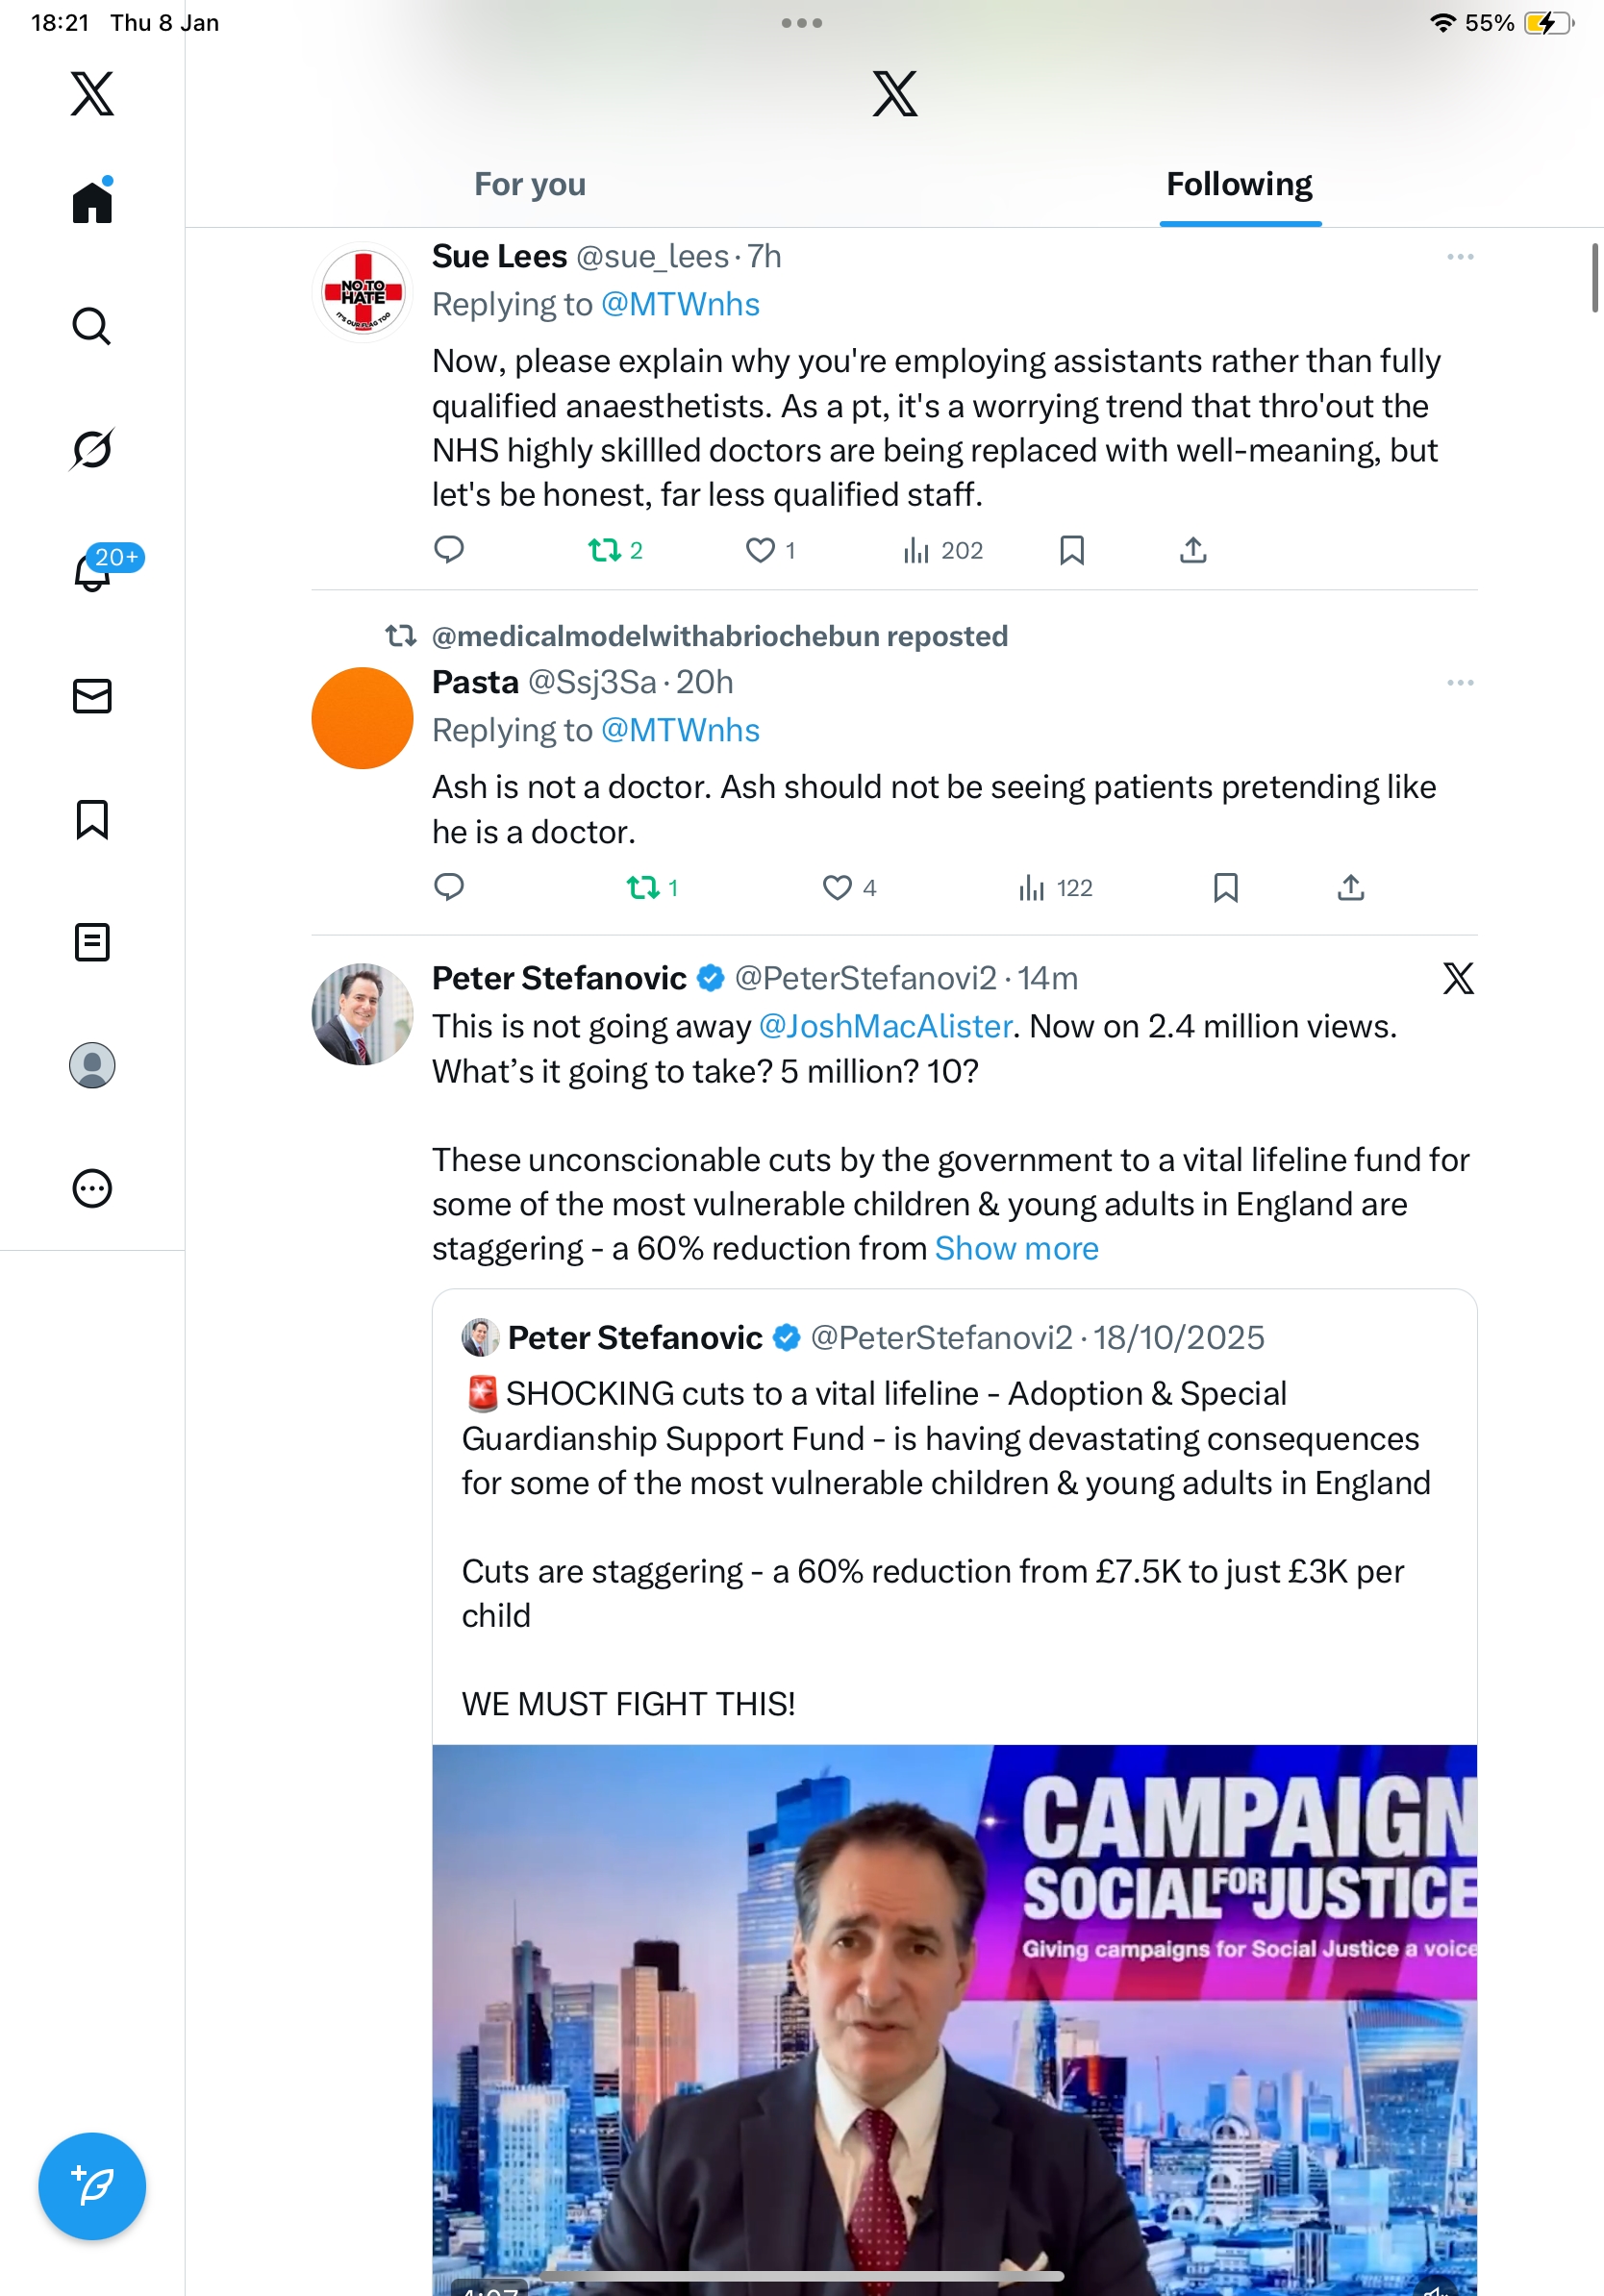
Task: Open the messages envelope icon
Action: pos(92,696)
